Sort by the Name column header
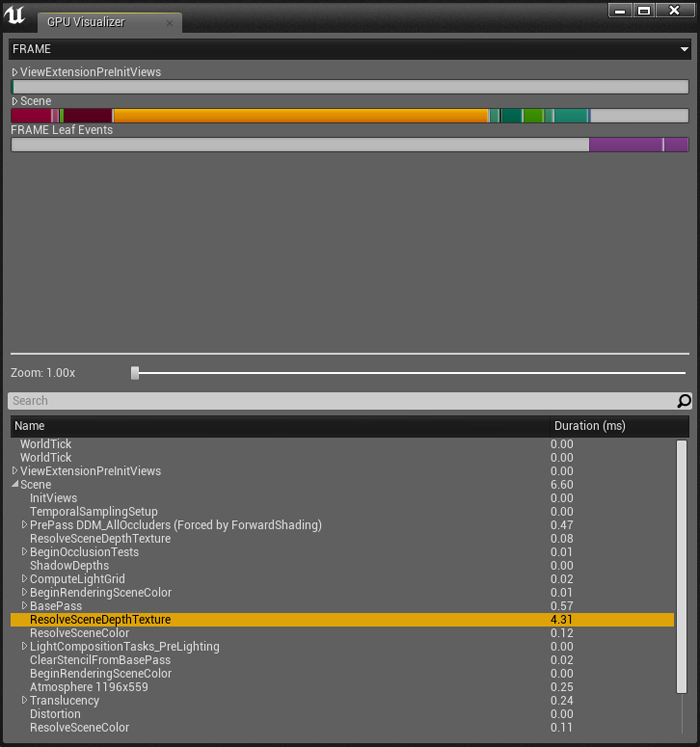The width and height of the screenshot is (700, 747). (280, 426)
